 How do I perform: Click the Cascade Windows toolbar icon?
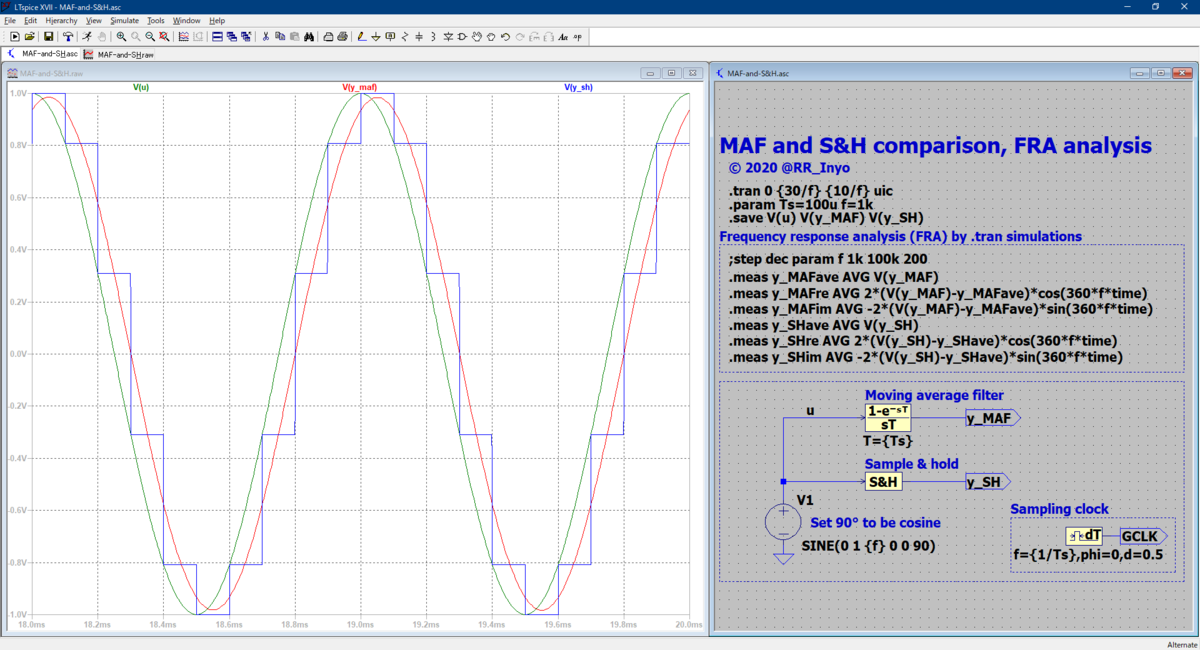click(231, 36)
